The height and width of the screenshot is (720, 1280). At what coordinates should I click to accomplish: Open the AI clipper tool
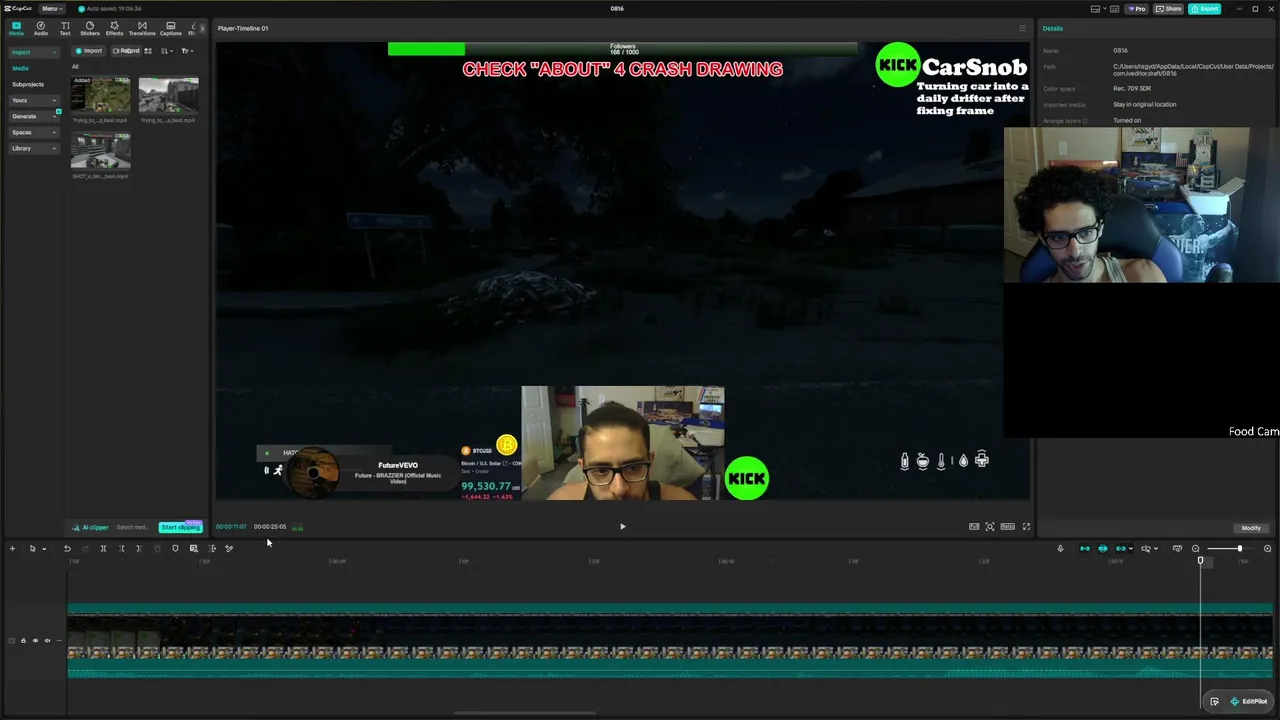(x=90, y=527)
